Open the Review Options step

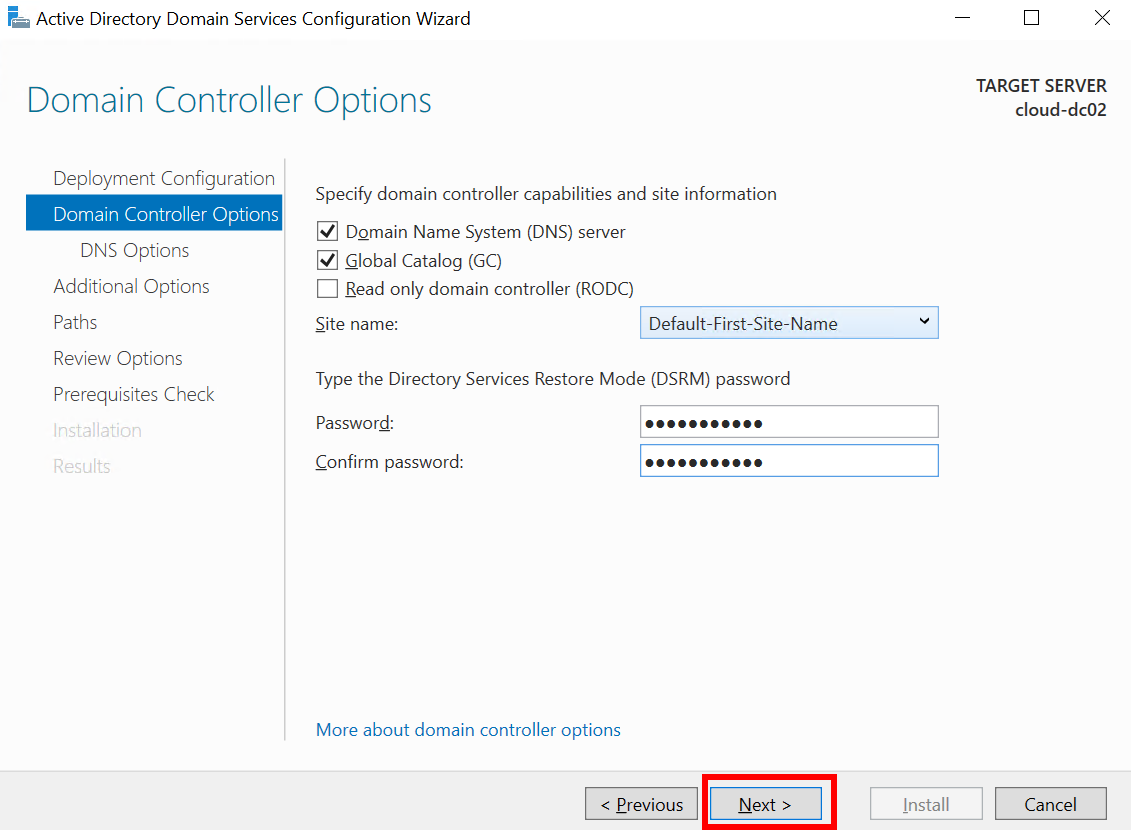tap(118, 358)
